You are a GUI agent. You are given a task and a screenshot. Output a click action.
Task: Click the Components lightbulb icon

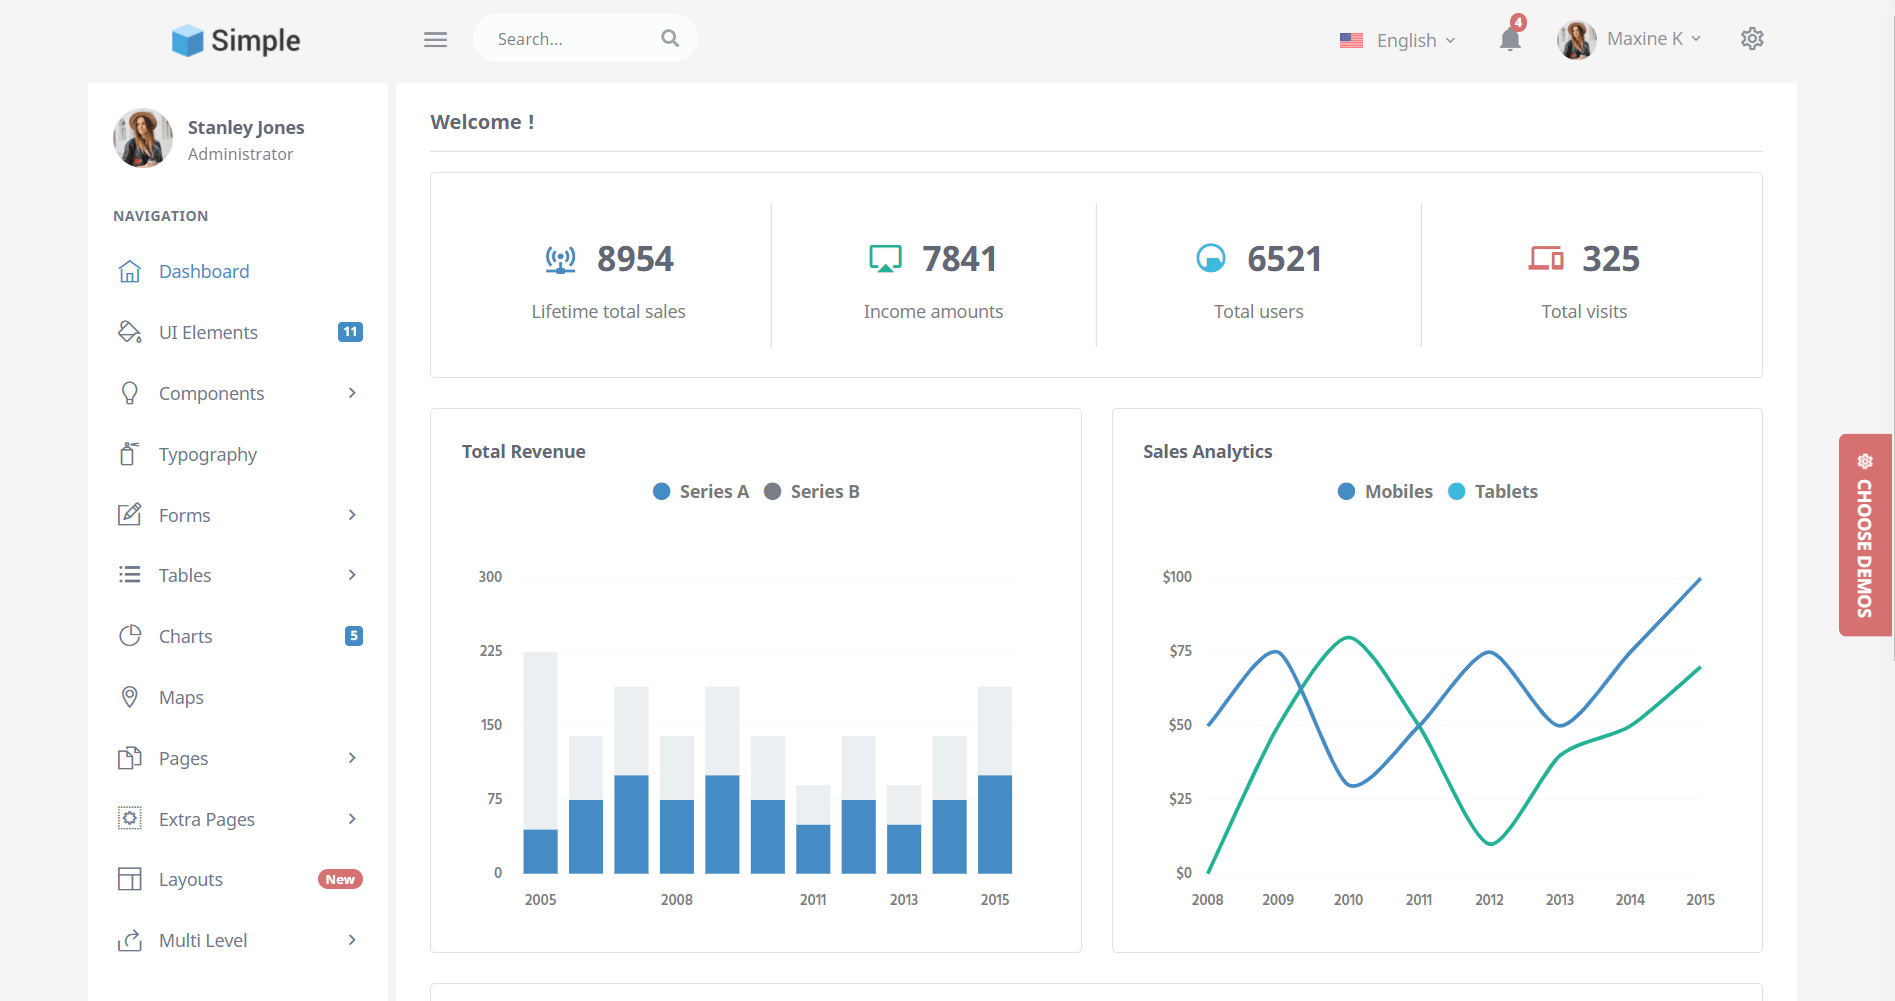point(130,393)
